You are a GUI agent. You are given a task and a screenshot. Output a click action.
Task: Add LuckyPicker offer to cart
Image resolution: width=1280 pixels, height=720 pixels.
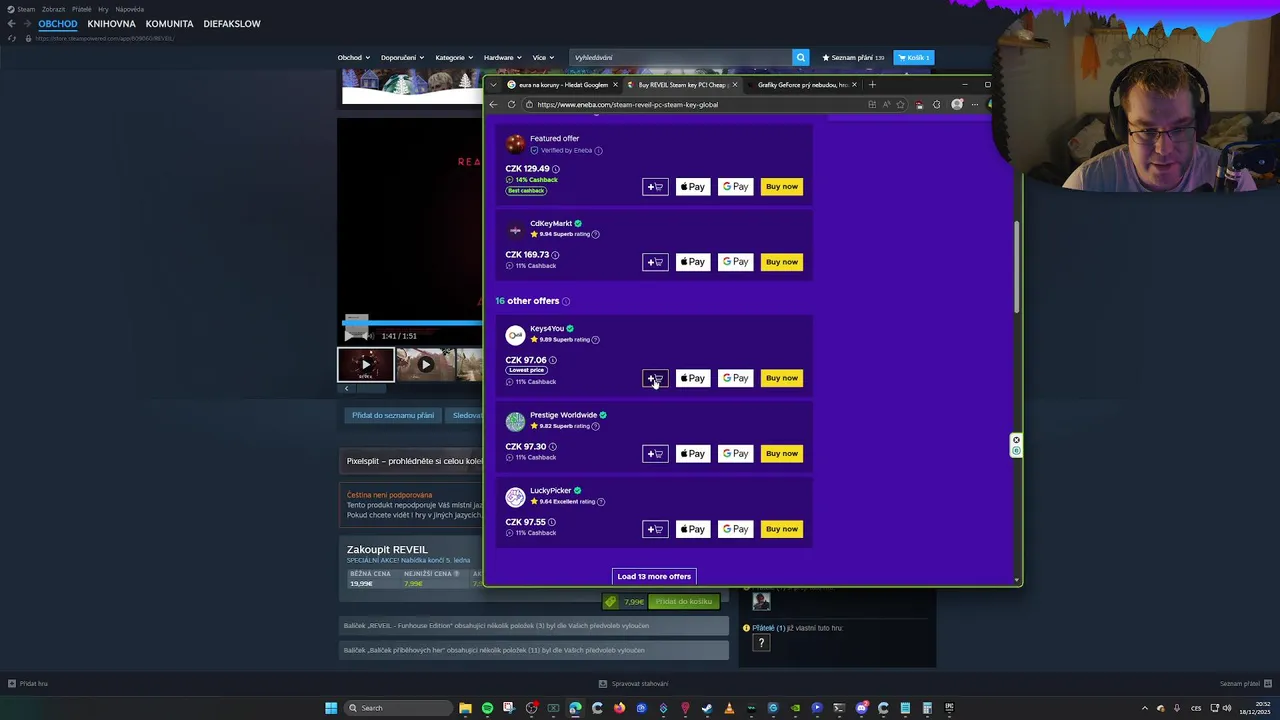point(655,529)
